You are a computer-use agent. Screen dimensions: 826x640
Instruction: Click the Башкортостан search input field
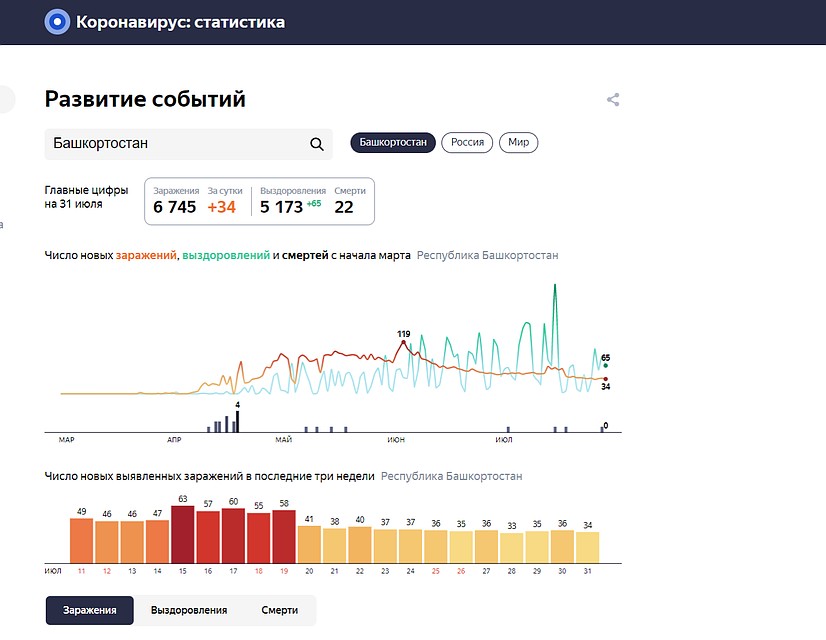[x=175, y=144]
